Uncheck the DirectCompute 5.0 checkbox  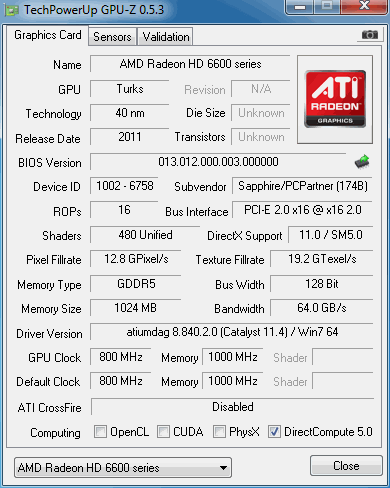click(x=274, y=431)
